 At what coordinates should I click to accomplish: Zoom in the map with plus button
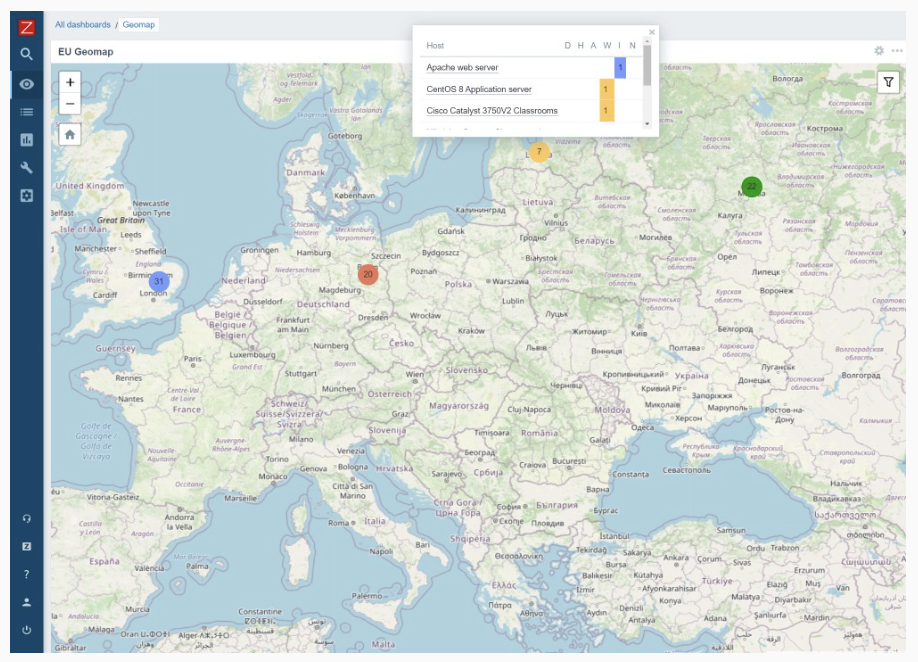[x=70, y=83]
